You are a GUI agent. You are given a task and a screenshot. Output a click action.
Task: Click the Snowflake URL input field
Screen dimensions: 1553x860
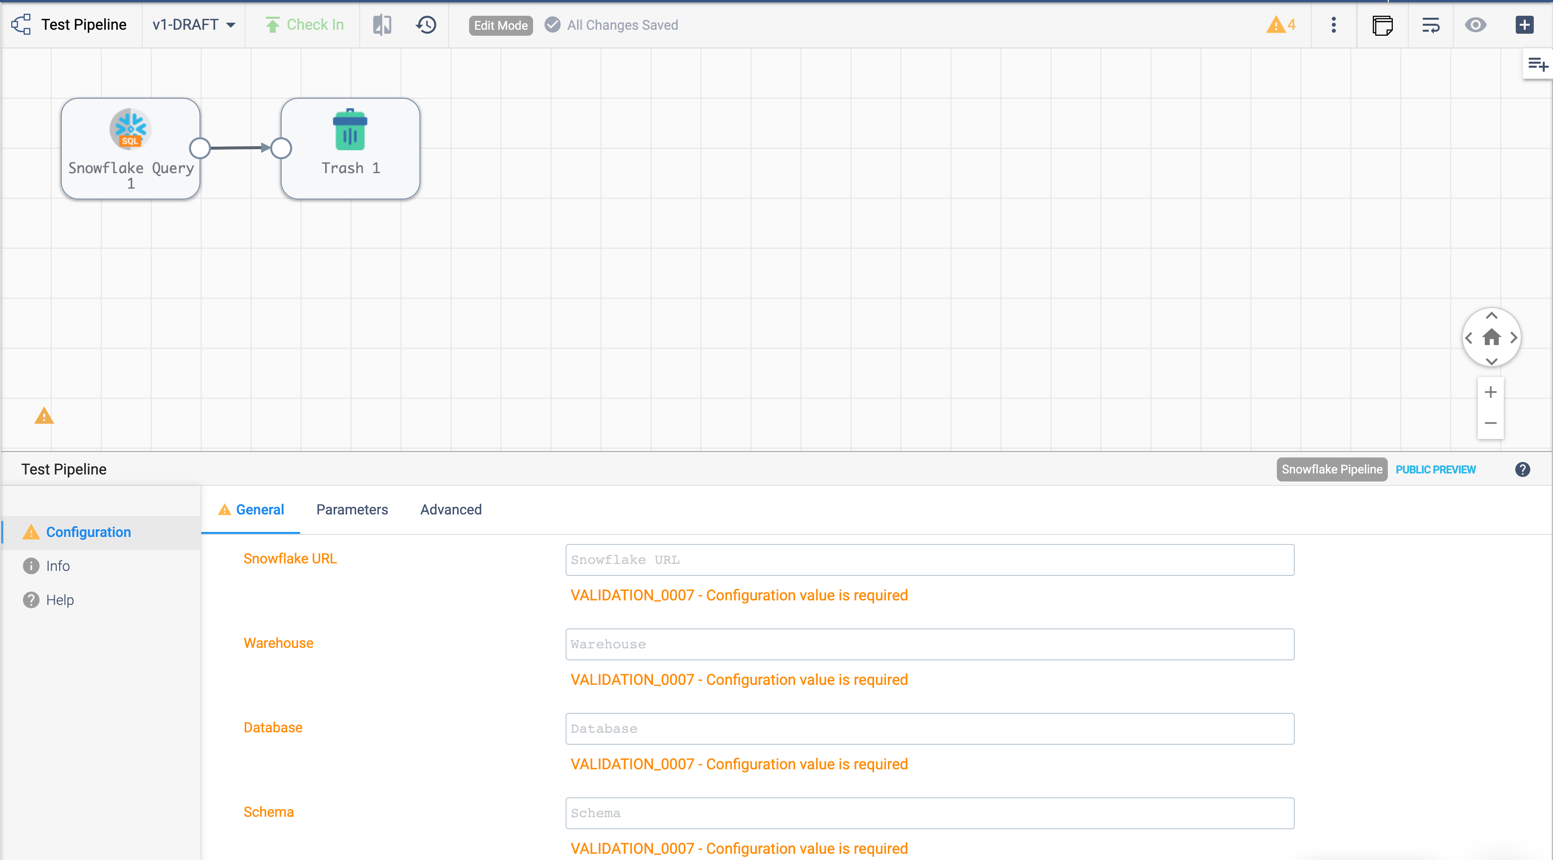tap(930, 560)
